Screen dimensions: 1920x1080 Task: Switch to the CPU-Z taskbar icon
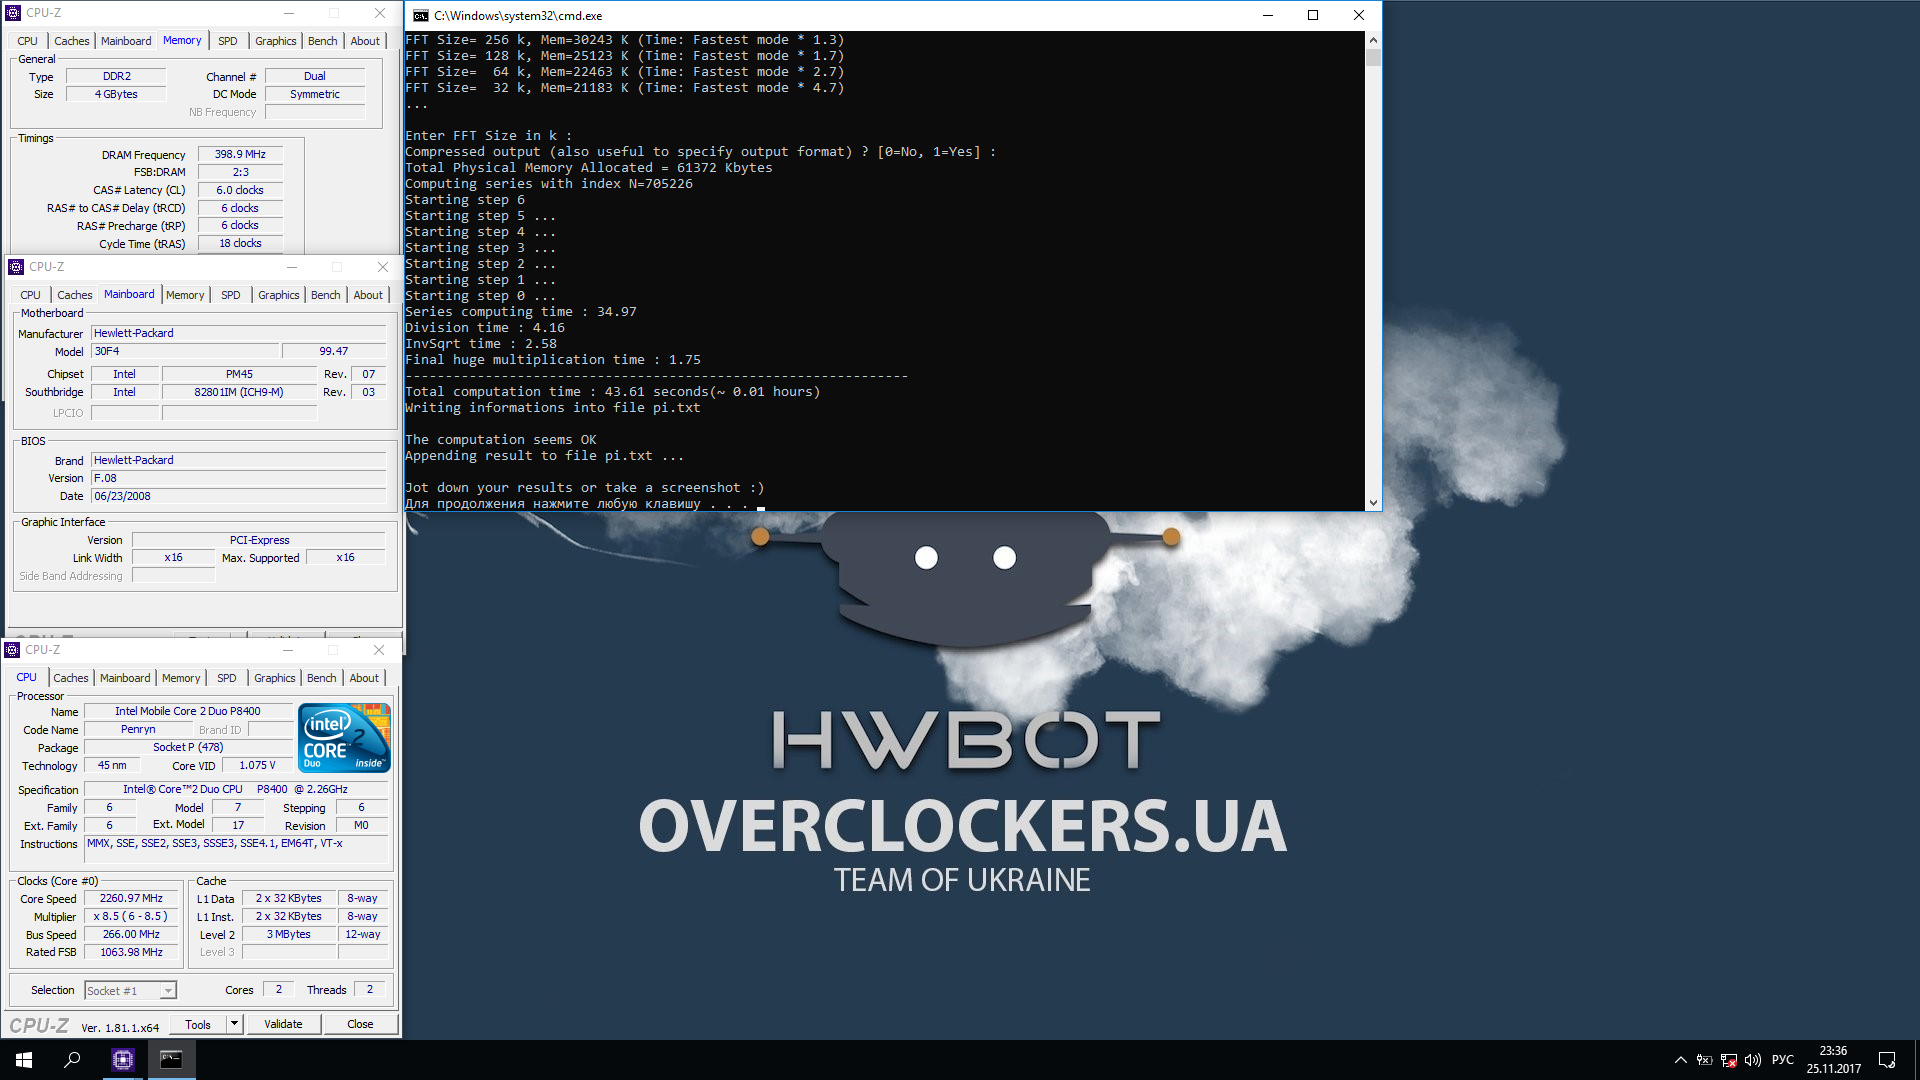[x=123, y=1060]
